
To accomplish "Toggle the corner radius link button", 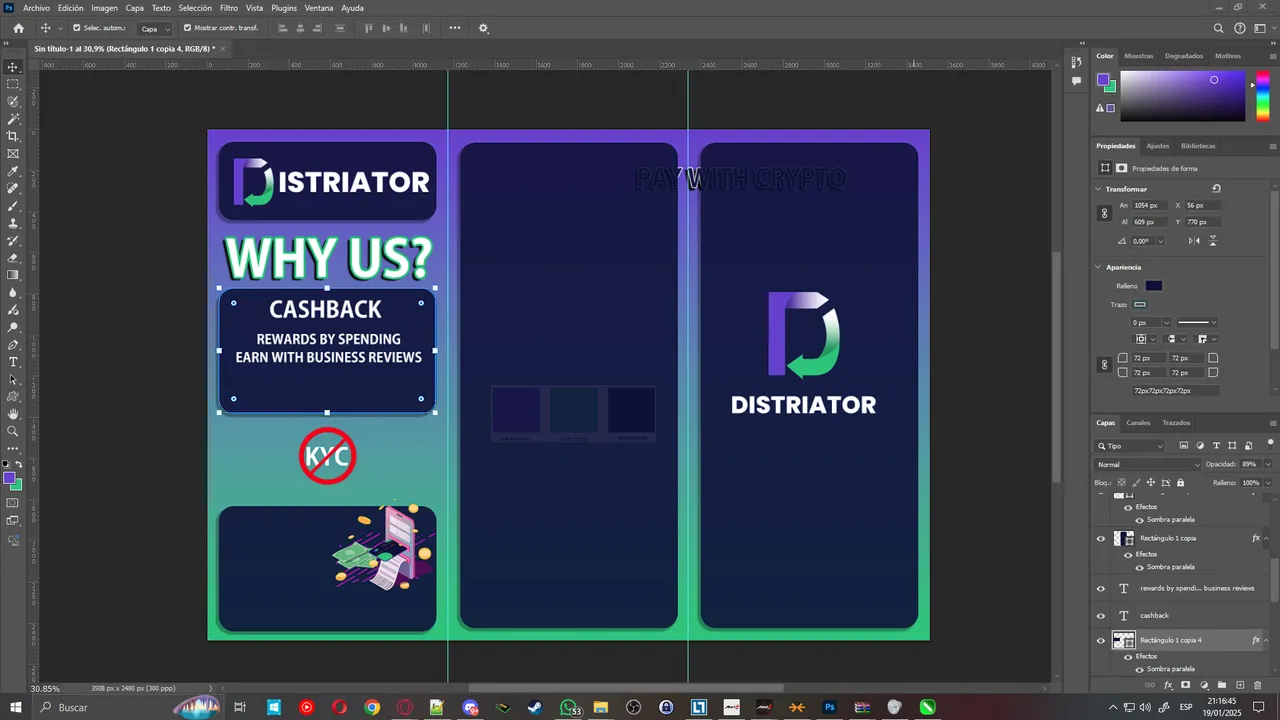I will pos(1104,365).
